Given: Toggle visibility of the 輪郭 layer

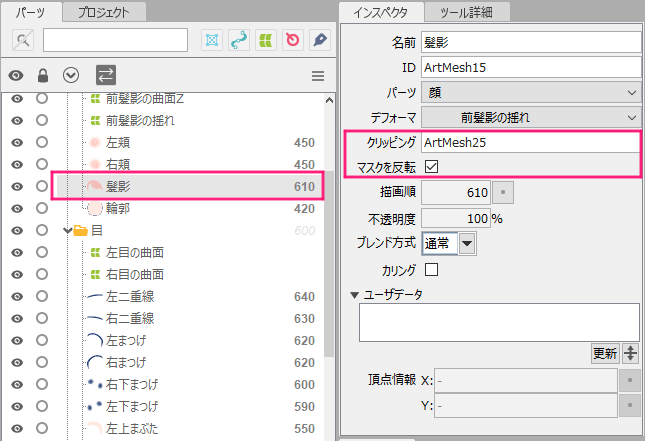Looking at the screenshot, I should pos(17,209).
